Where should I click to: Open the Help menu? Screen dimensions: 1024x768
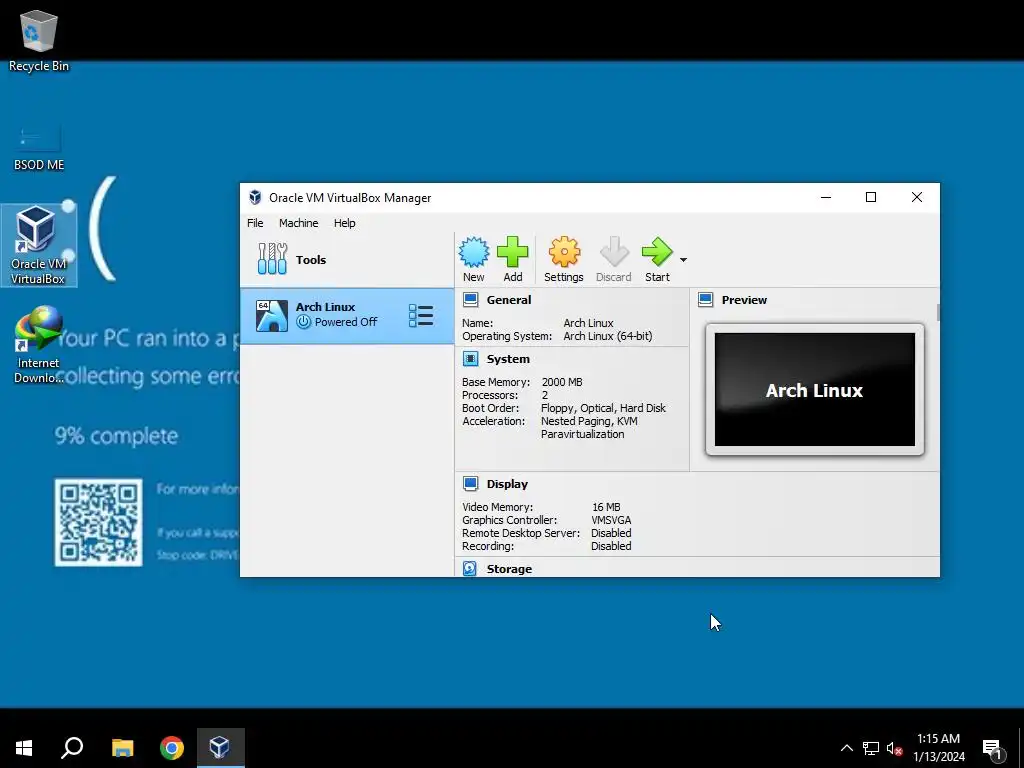pyautogui.click(x=344, y=223)
